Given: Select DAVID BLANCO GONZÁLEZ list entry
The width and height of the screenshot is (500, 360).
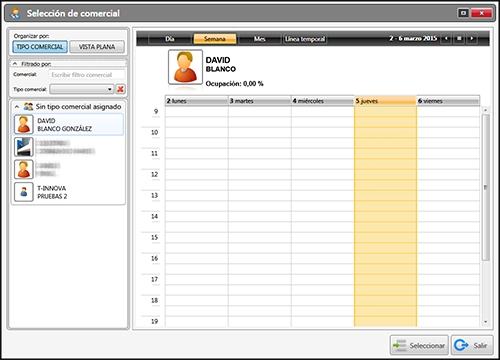Looking at the screenshot, I should pyautogui.click(x=68, y=124).
